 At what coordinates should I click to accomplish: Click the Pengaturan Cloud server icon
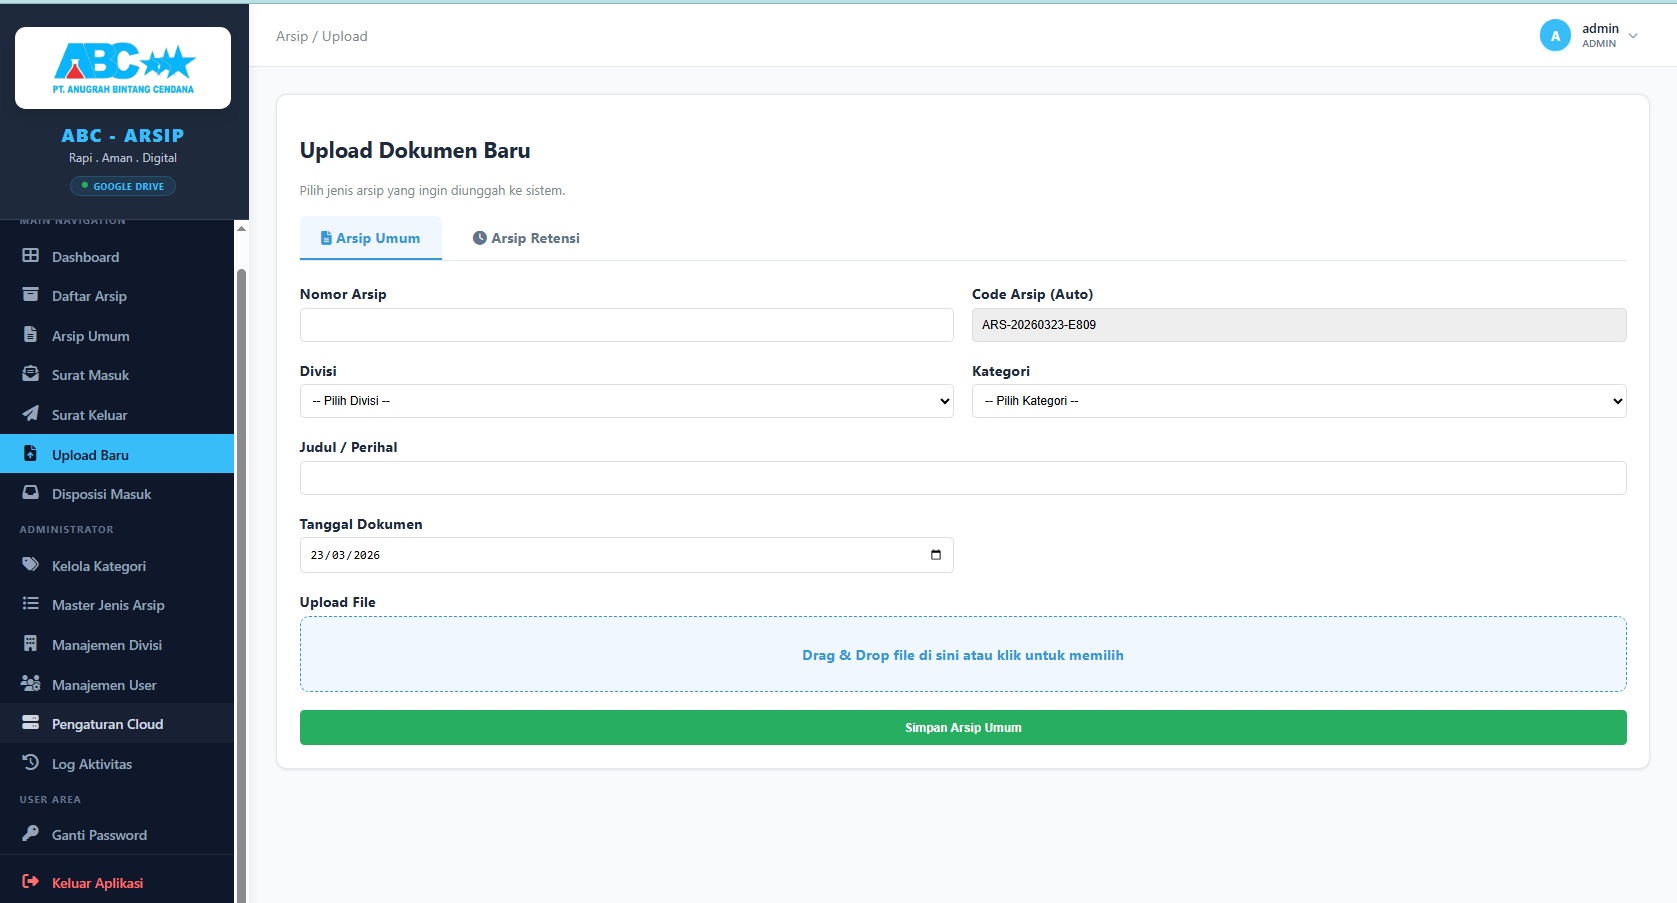31,723
